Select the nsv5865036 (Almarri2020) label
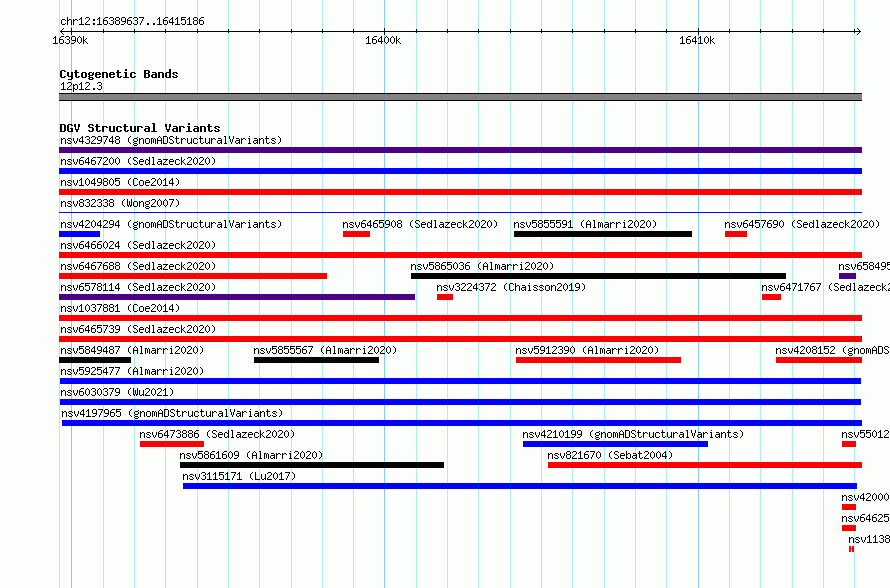Screen dimensions: 890x588 [x=482, y=266]
